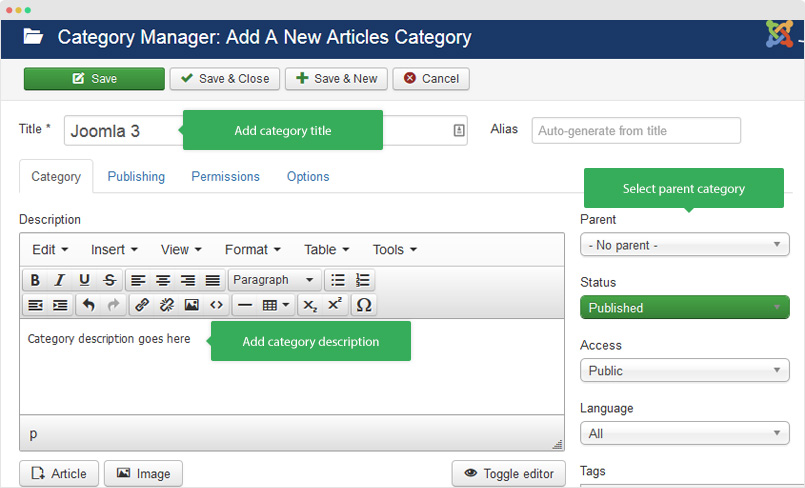Apply strikethrough formatting

pyautogui.click(x=109, y=280)
